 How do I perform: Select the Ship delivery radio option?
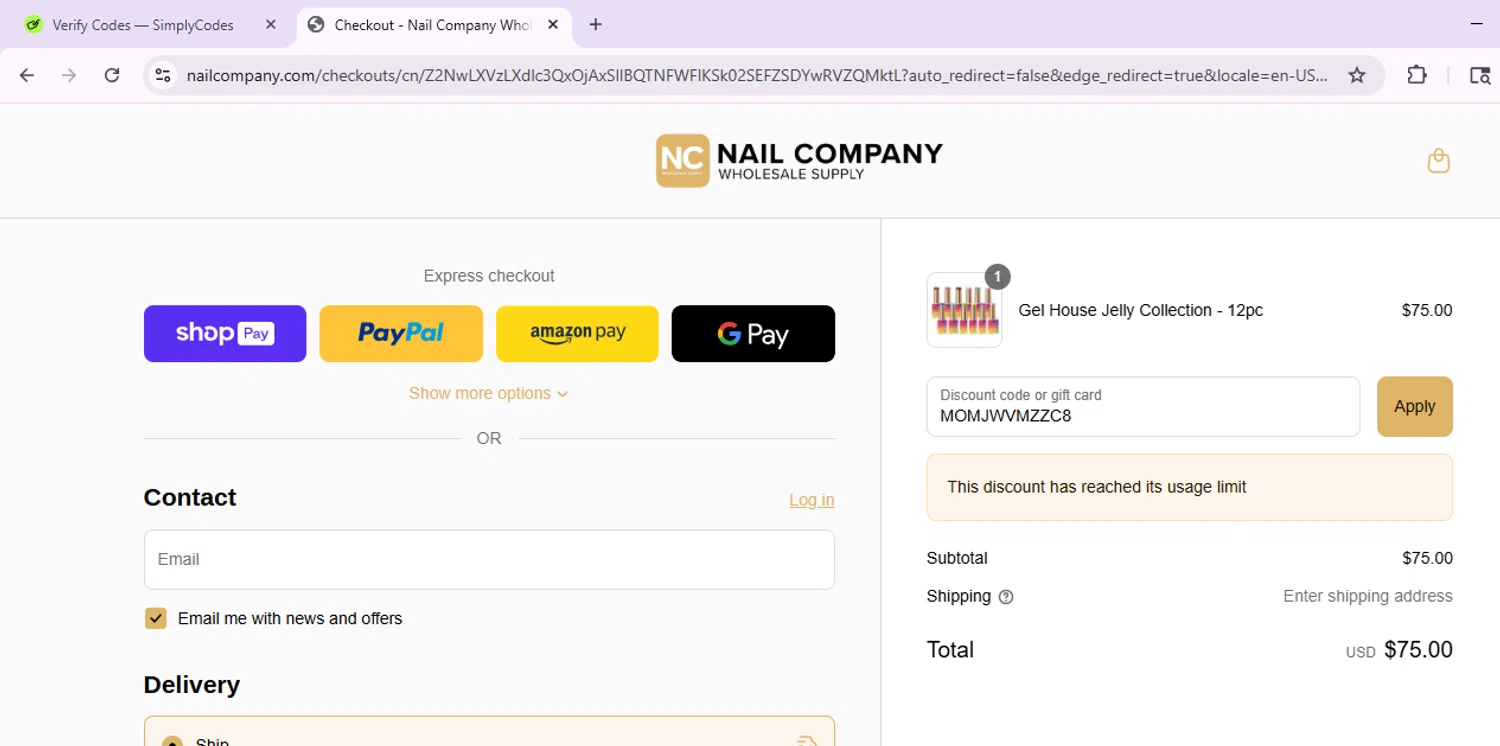pyautogui.click(x=172, y=742)
